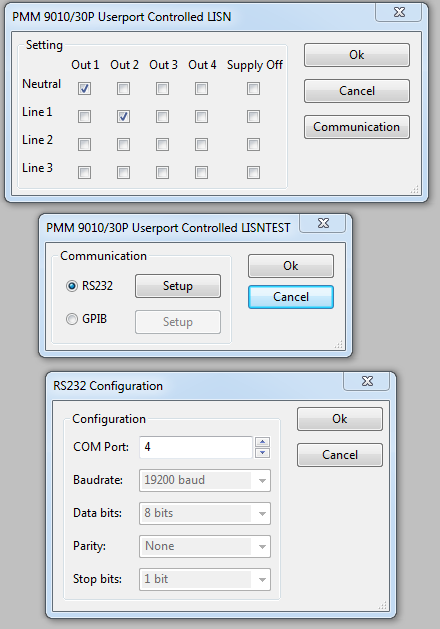Click the Communication button in LISN dialog
Image resolution: width=440 pixels, height=629 pixels.
(357, 127)
